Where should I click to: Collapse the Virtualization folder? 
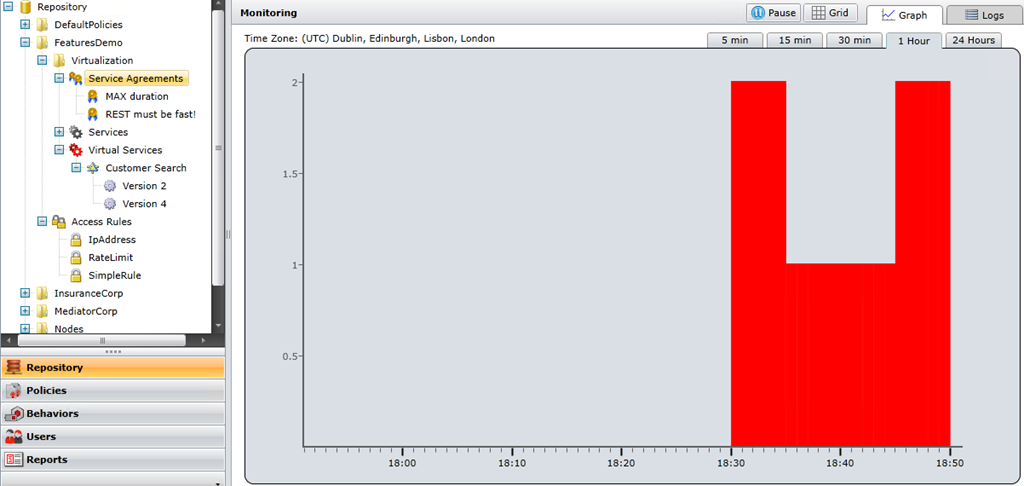pyautogui.click(x=42, y=61)
